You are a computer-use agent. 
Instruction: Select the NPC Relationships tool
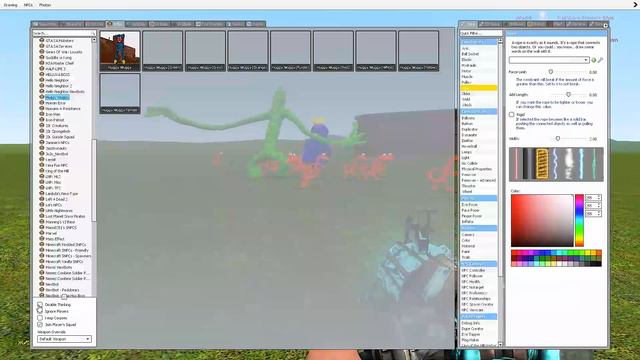coord(478,299)
